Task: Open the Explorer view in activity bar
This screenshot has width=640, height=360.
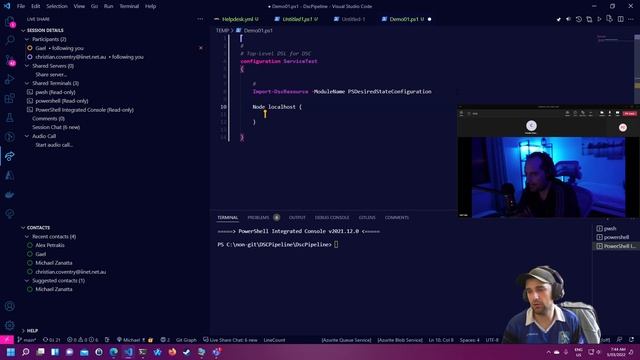Action: (9, 21)
